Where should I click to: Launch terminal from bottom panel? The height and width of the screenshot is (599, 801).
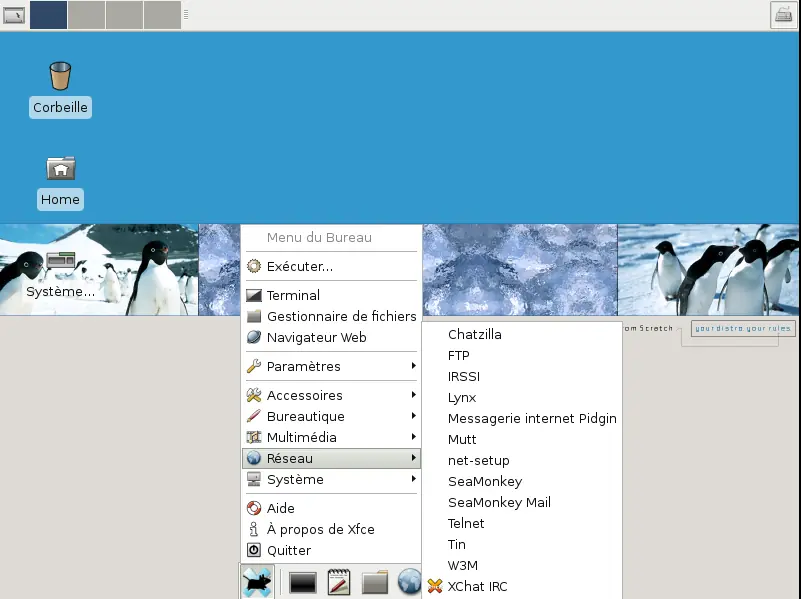click(x=302, y=583)
